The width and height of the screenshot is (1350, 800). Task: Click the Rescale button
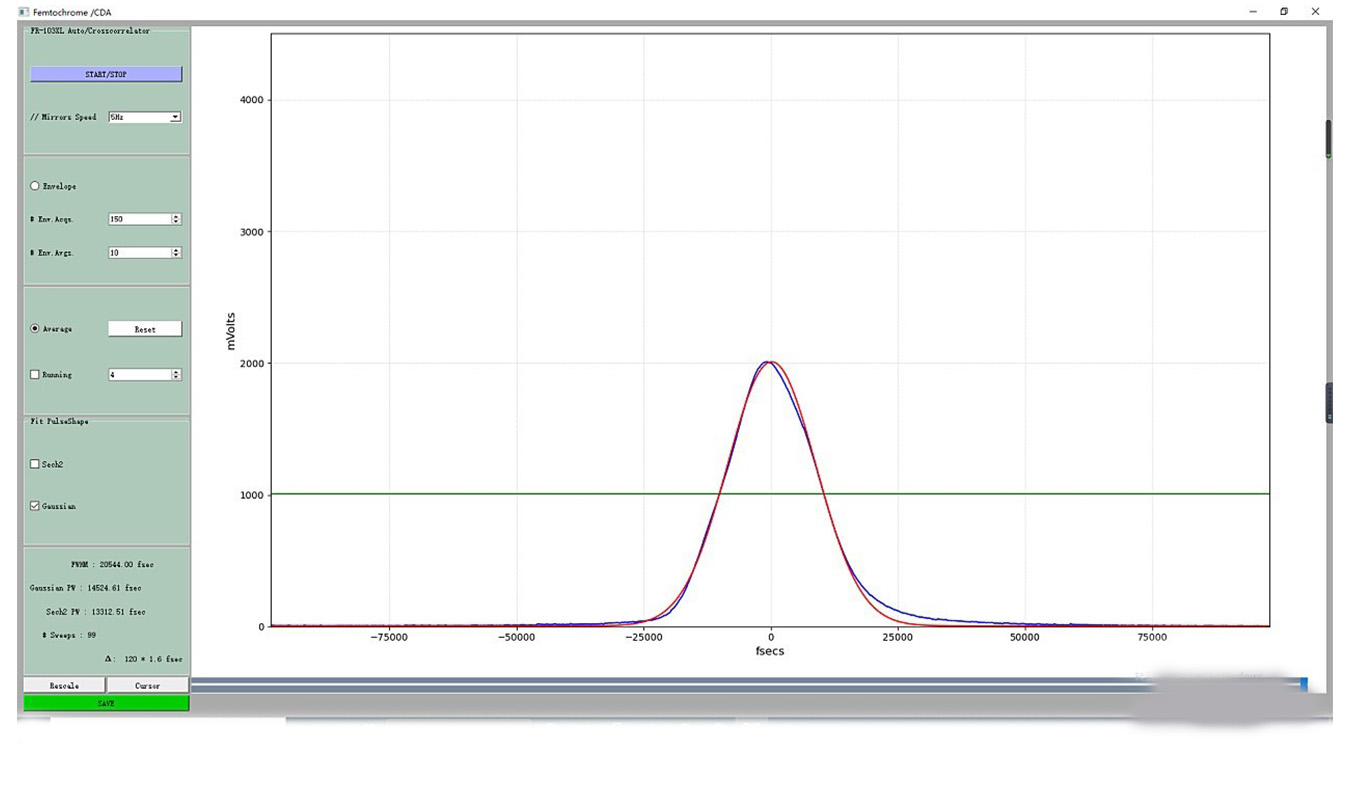pyautogui.click(x=64, y=685)
